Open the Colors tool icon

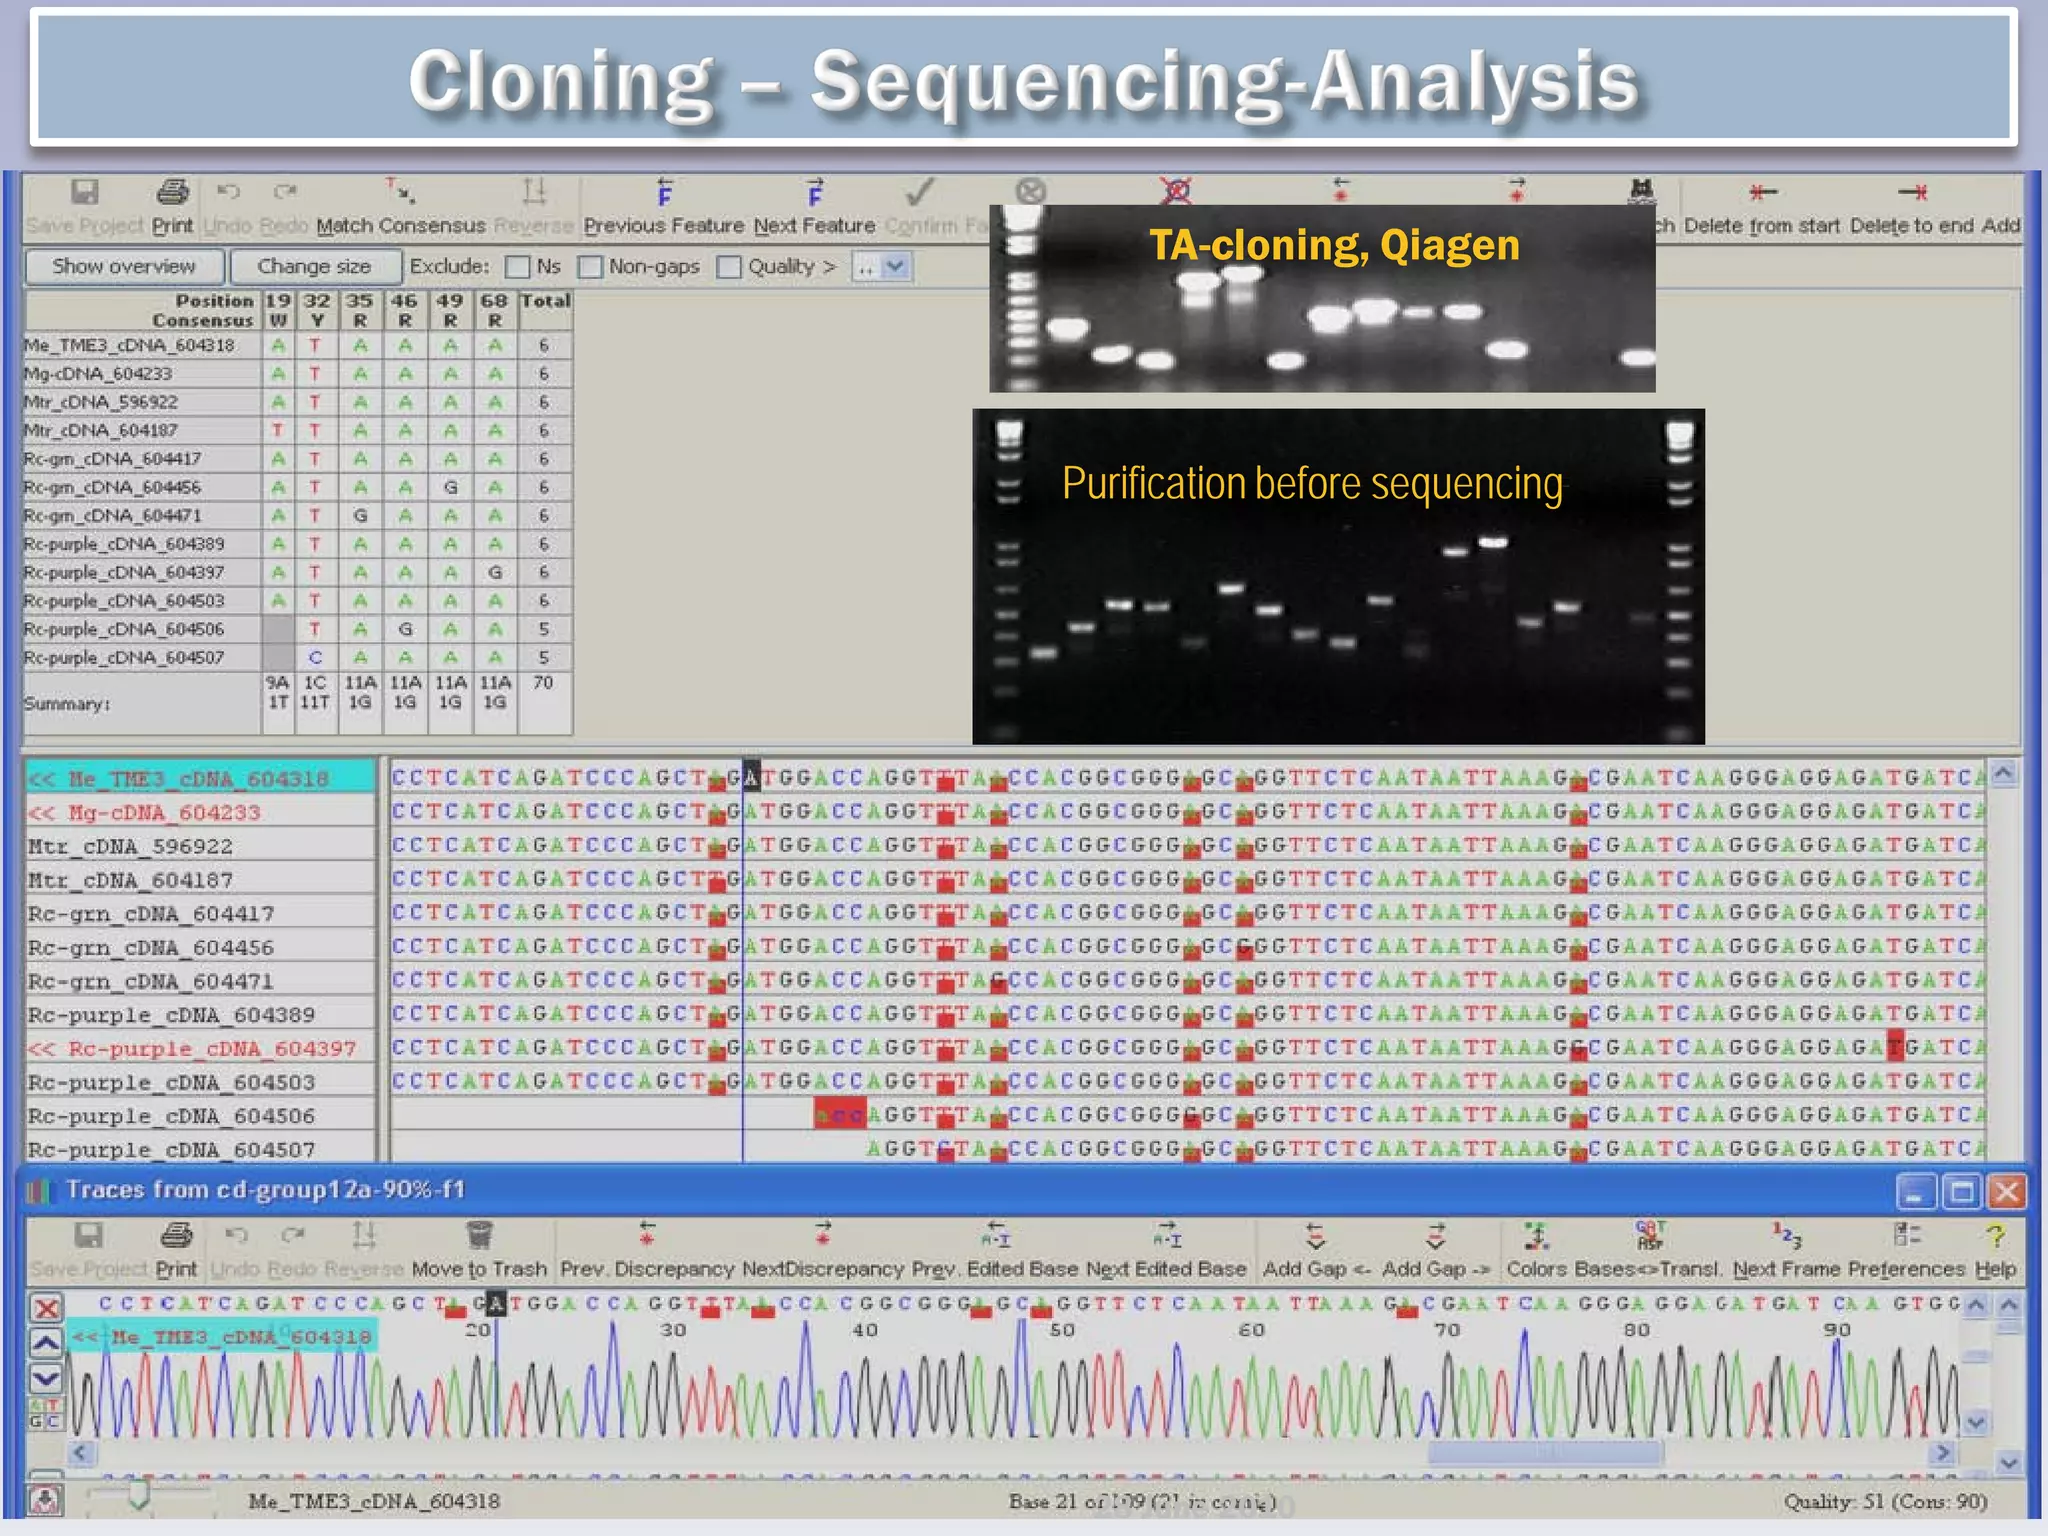[x=1536, y=1235]
